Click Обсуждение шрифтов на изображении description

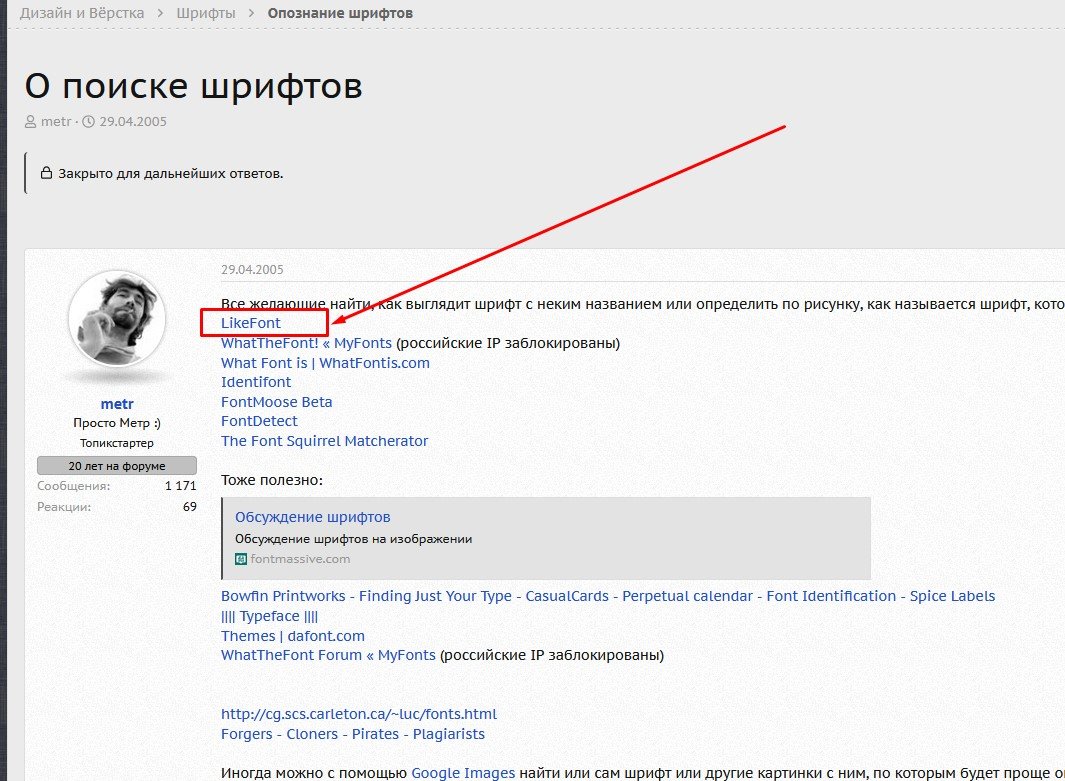coord(353,539)
